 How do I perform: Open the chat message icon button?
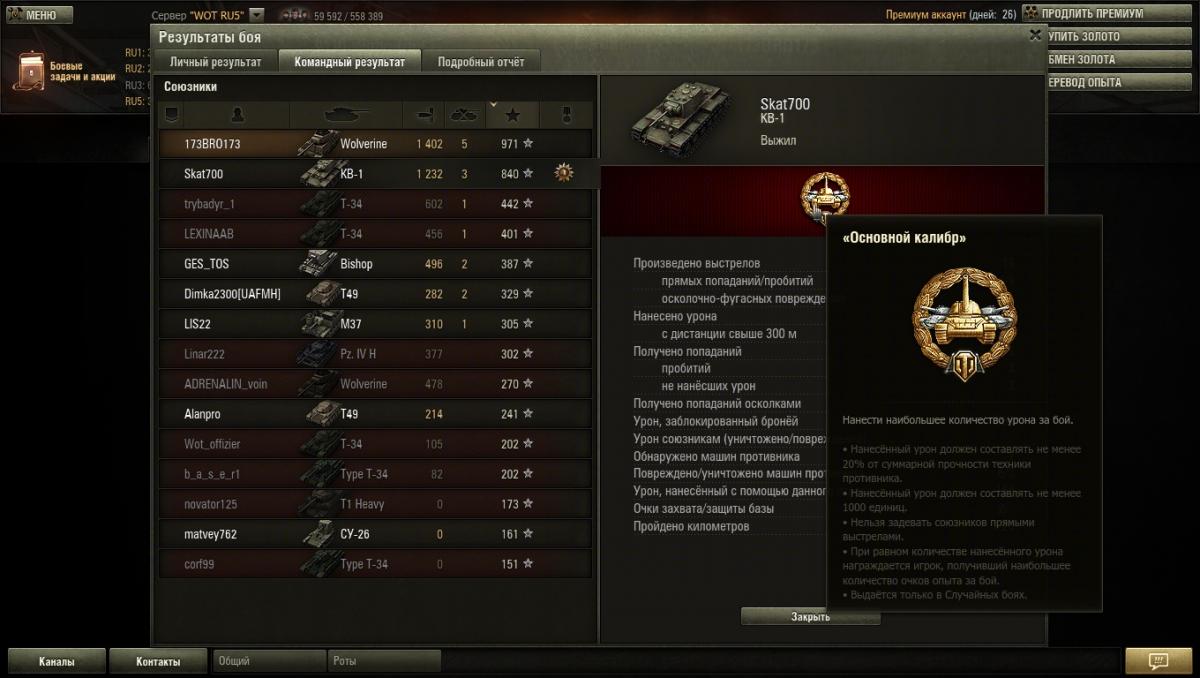[x=1159, y=661]
